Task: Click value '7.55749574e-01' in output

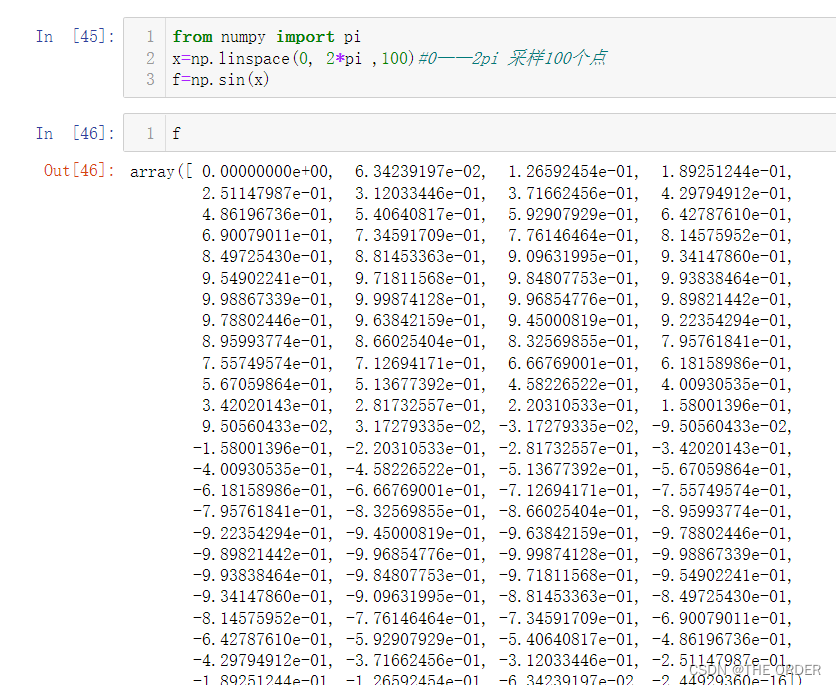Action: click(x=267, y=364)
